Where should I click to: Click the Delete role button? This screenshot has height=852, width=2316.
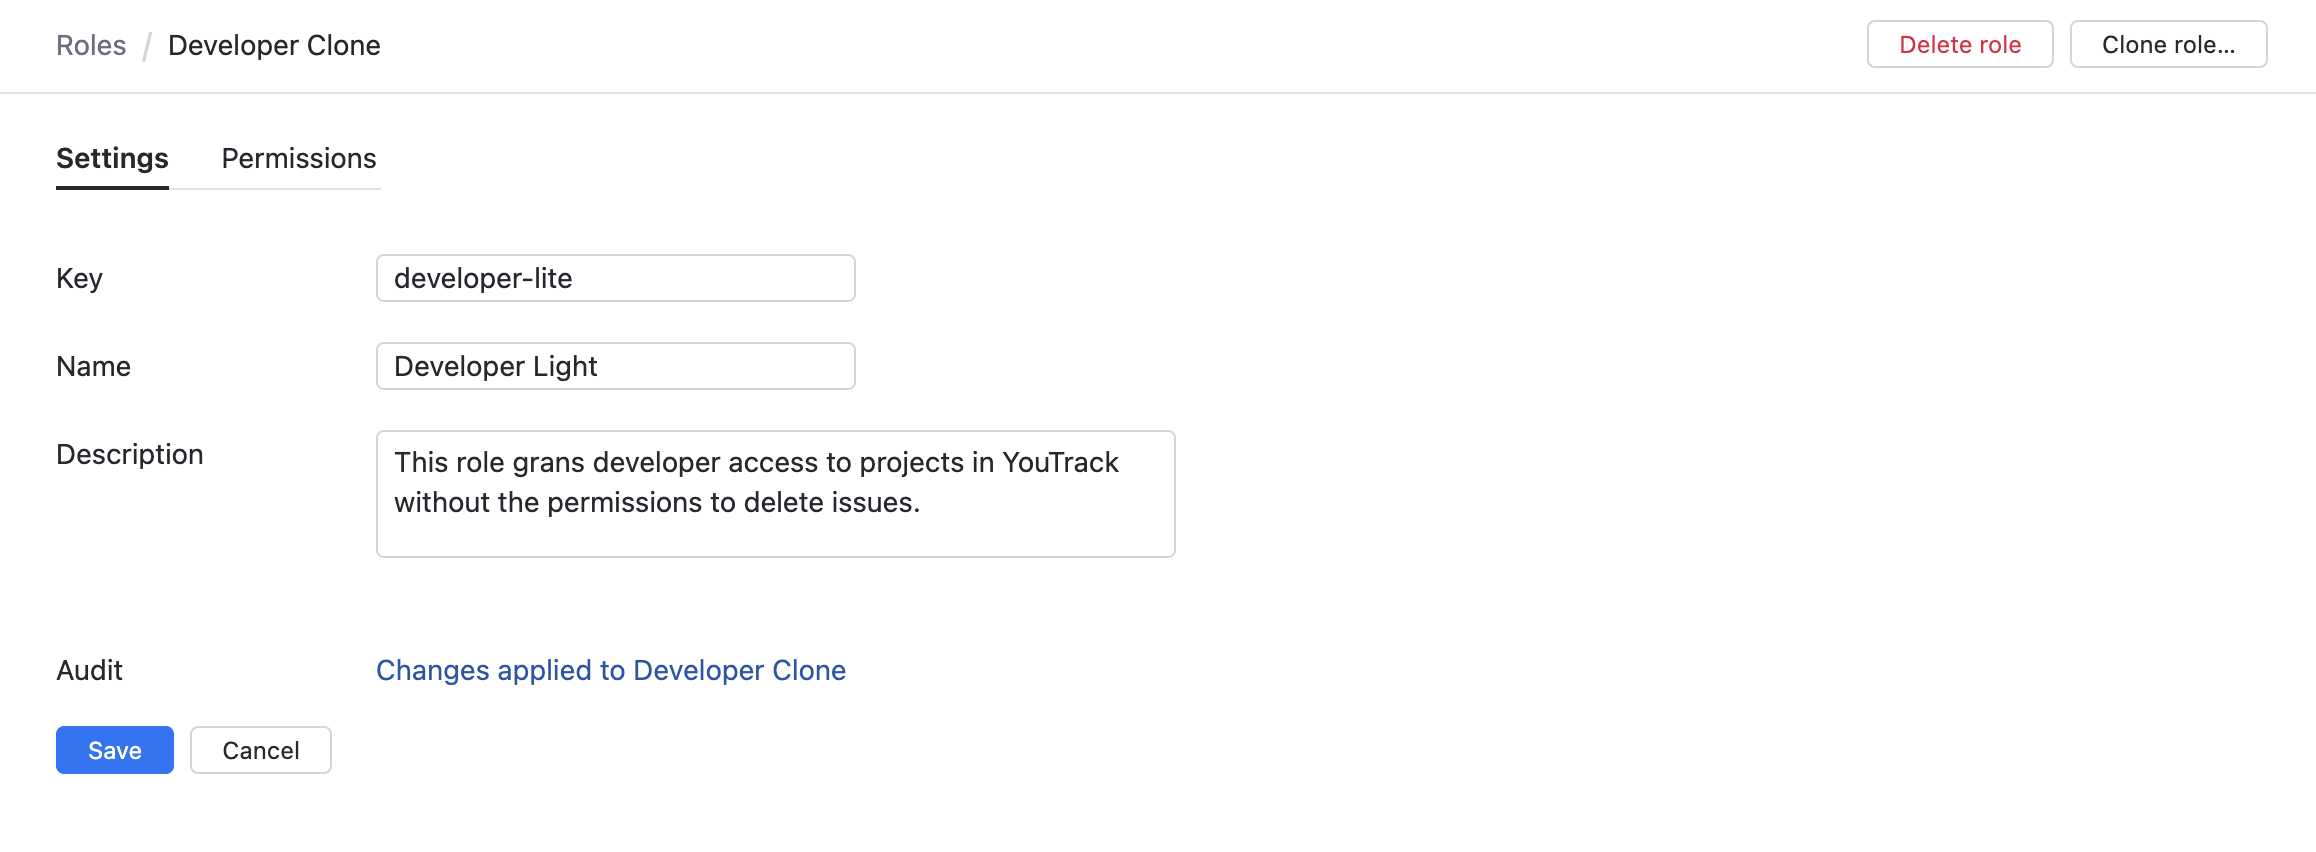pyautogui.click(x=1959, y=45)
